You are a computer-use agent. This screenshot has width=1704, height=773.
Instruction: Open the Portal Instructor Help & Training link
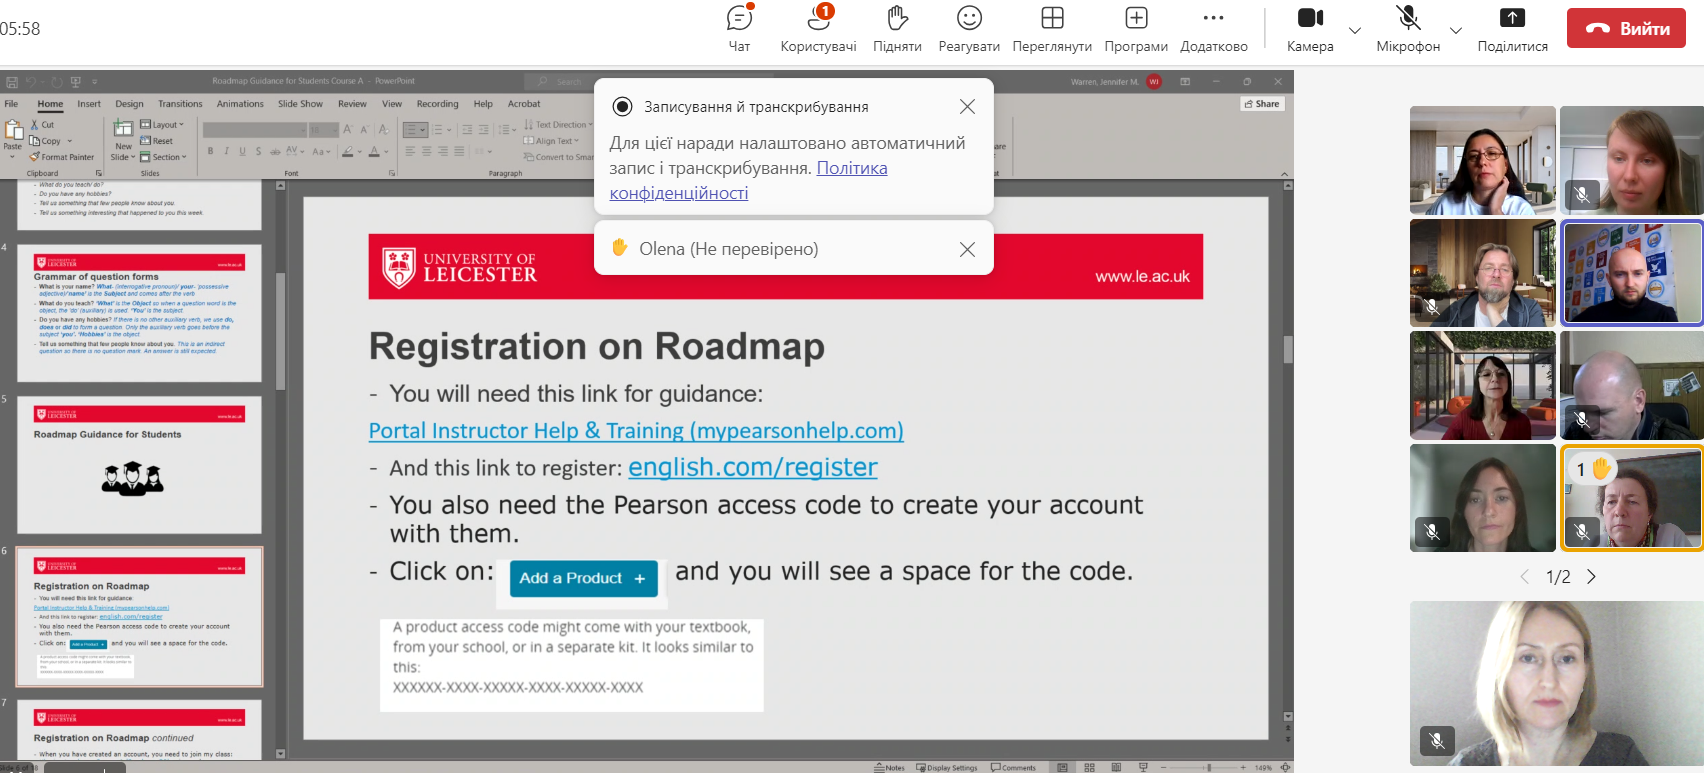(x=636, y=431)
